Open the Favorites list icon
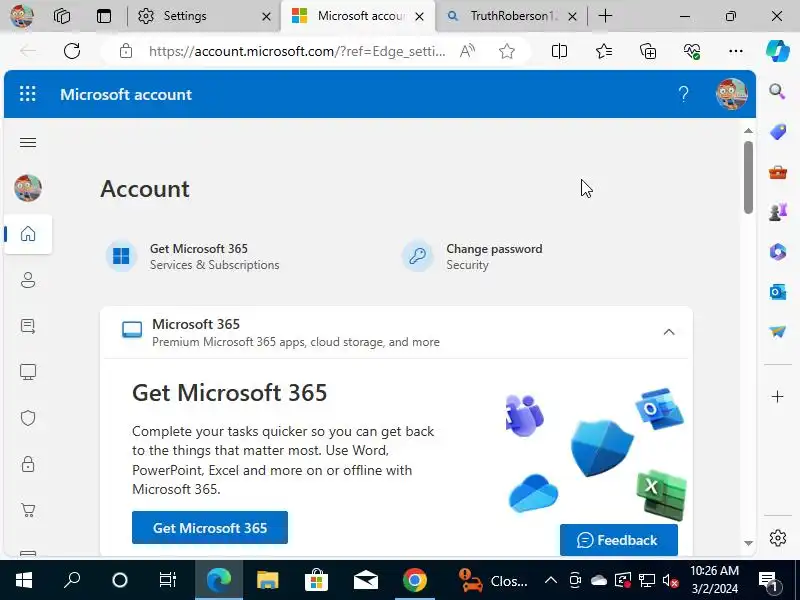 604,51
